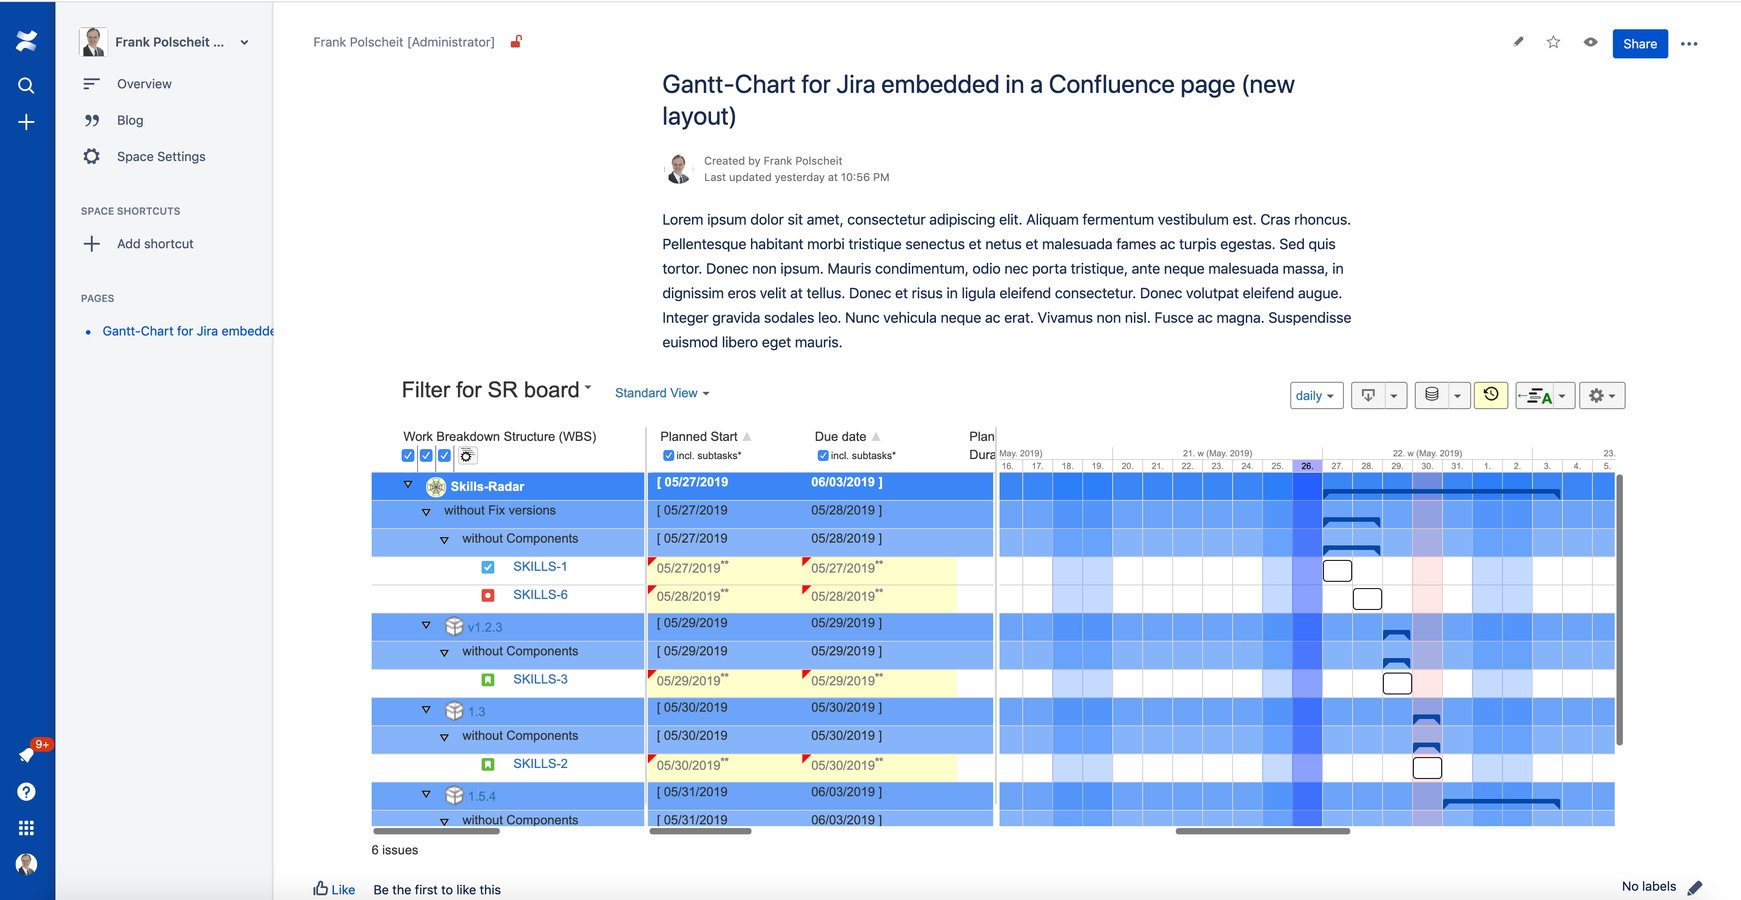The width and height of the screenshot is (1741, 900).
Task: Click the edit labels pencil icon
Action: [x=1695, y=888]
